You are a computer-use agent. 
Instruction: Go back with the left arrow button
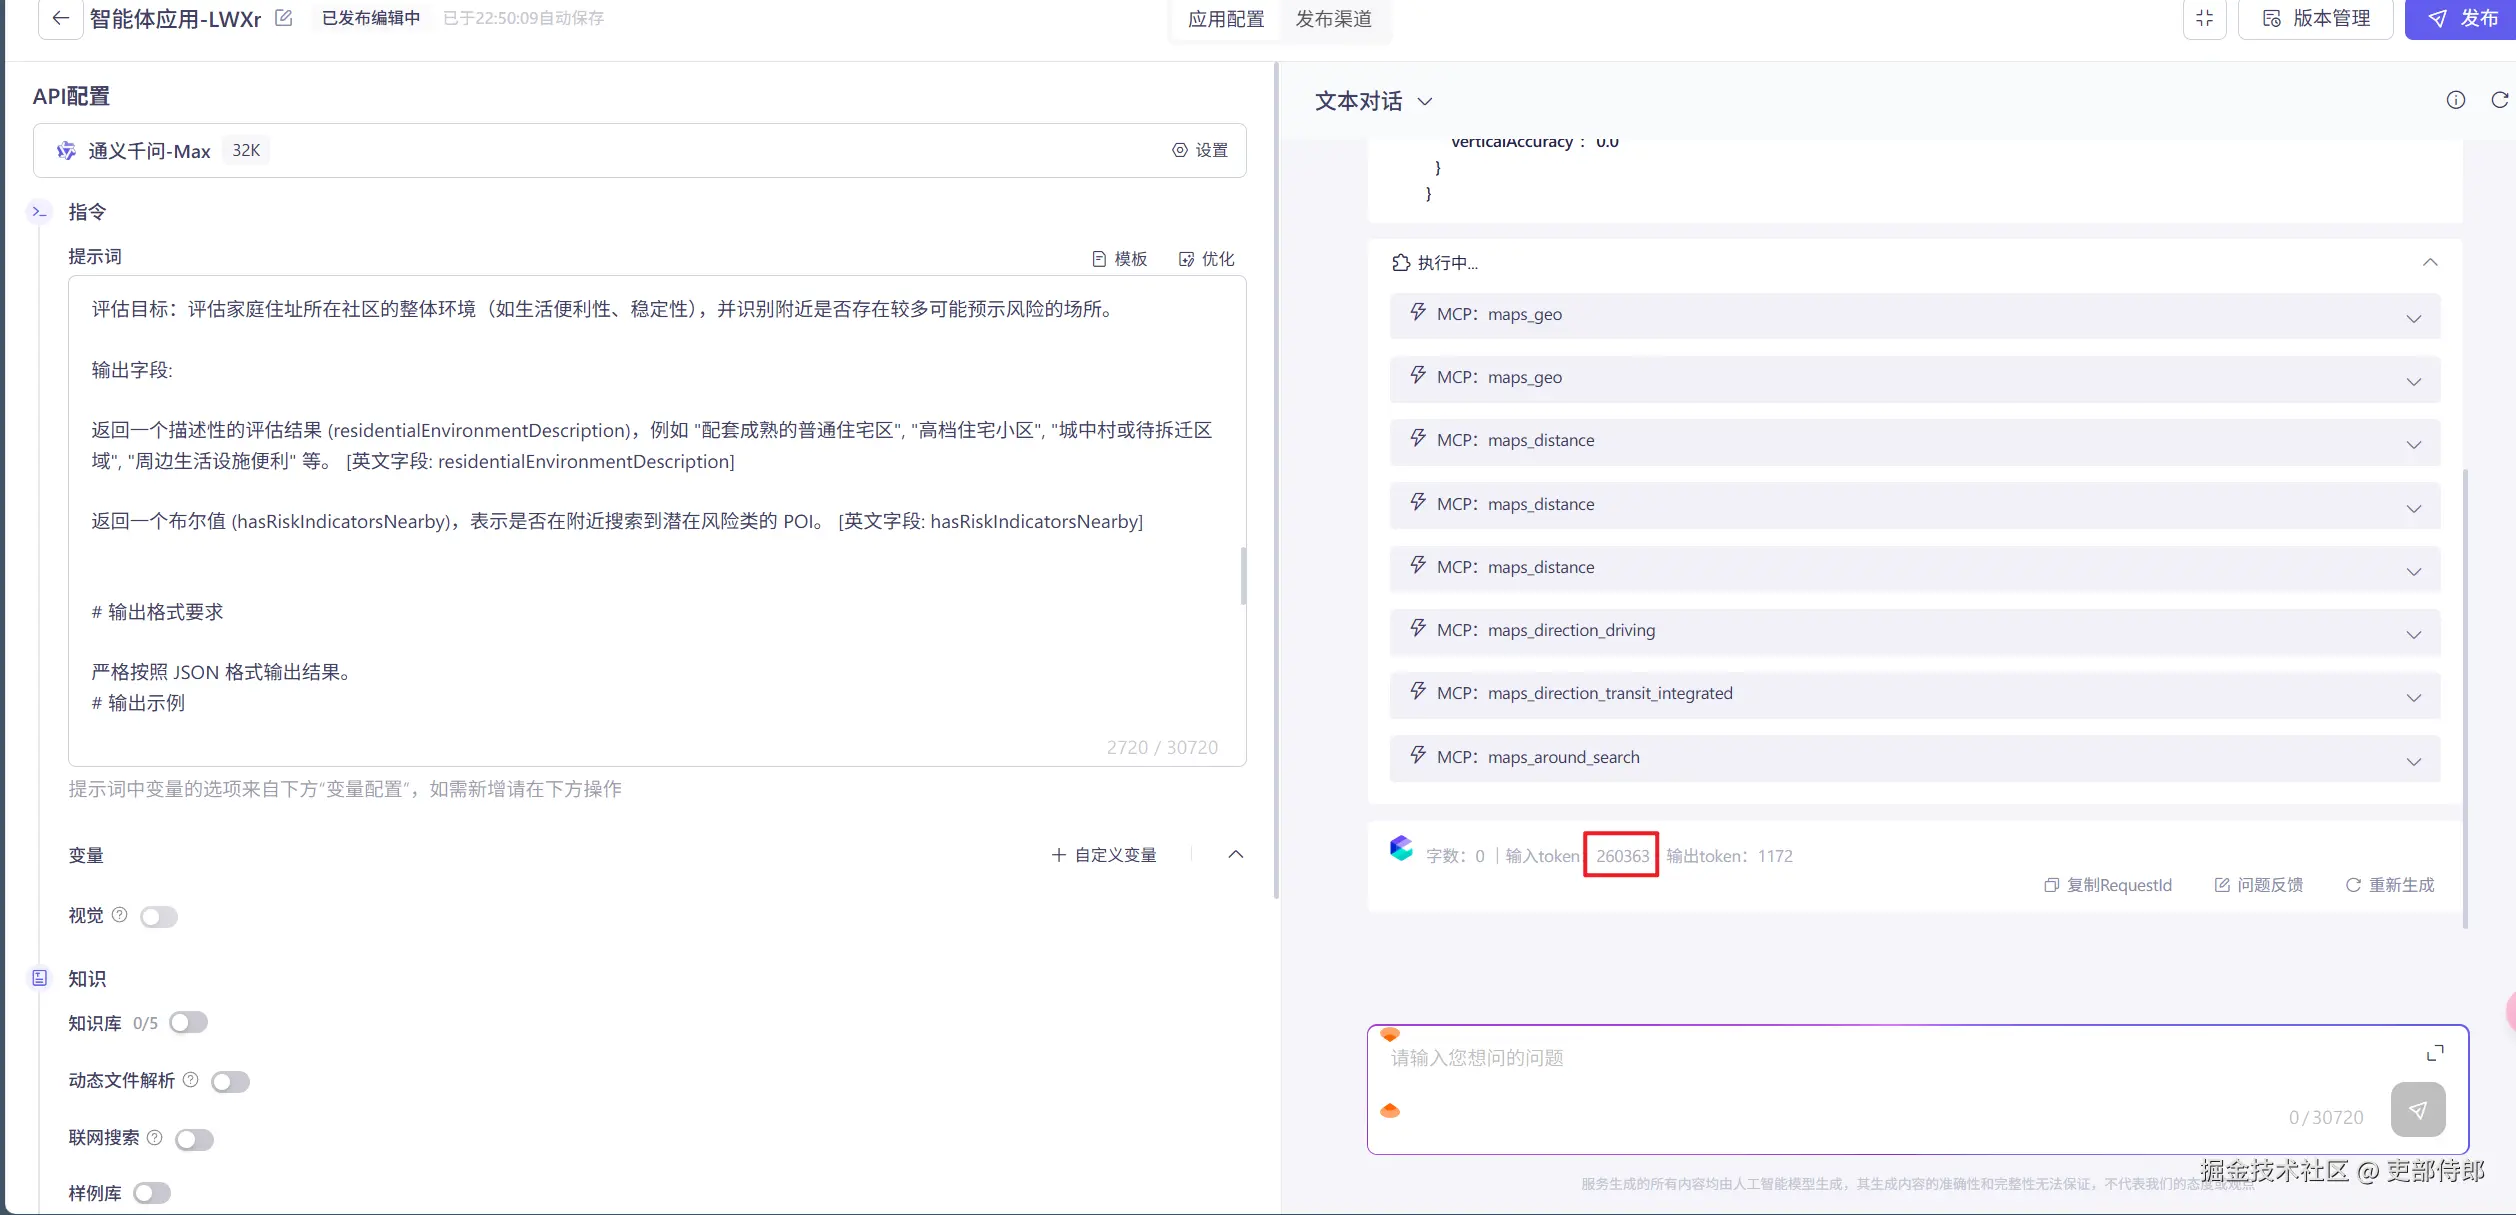click(61, 18)
